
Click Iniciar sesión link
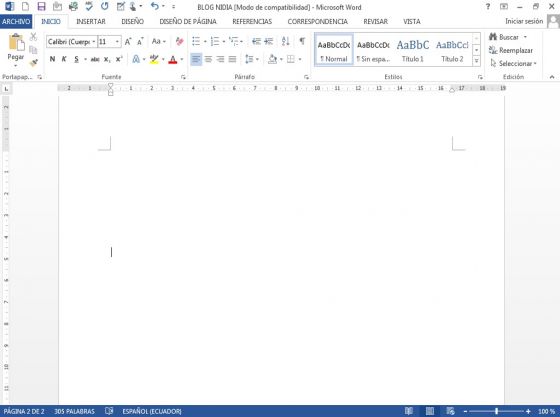(x=524, y=21)
